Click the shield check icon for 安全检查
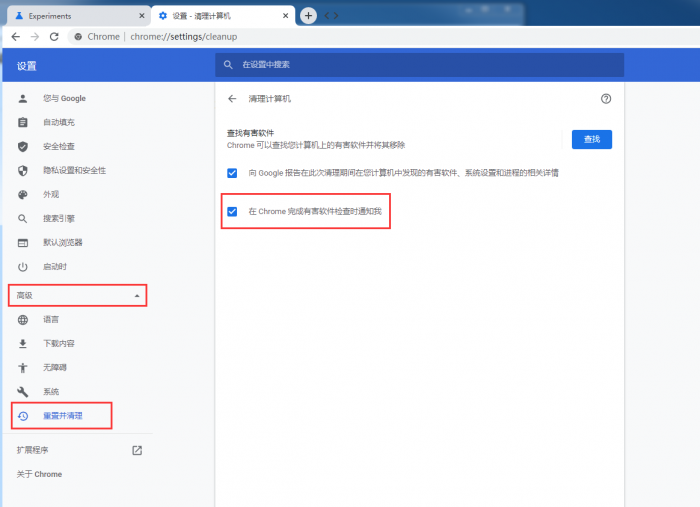Screen dimensions: 700x507 [x=23, y=146]
